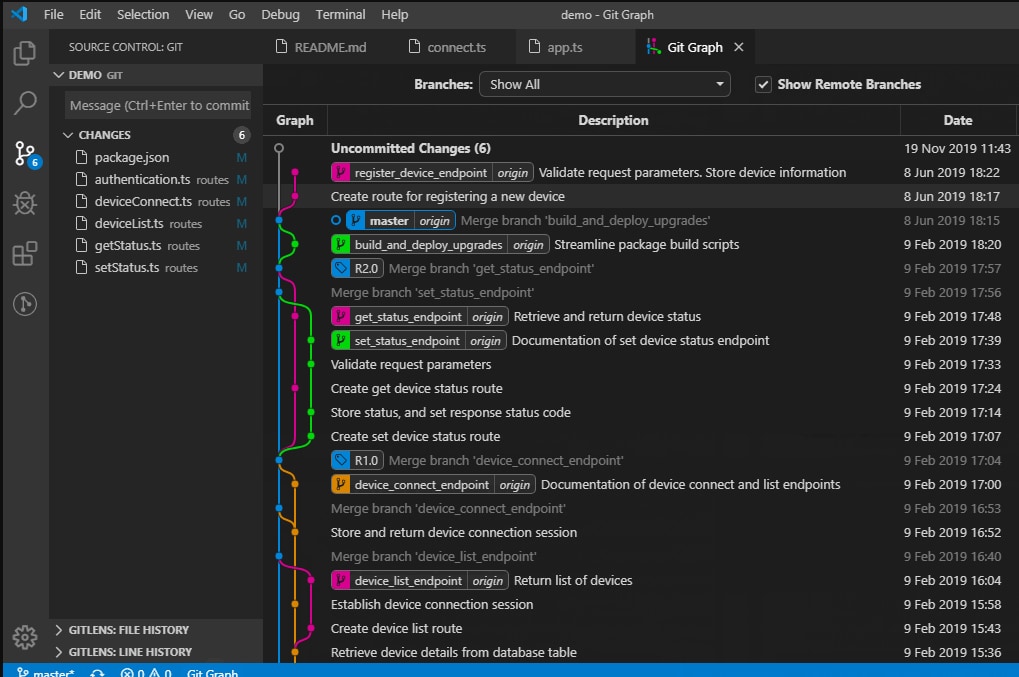Select commit 'Create route for registering a new device'
1019x677 pixels.
640,196
